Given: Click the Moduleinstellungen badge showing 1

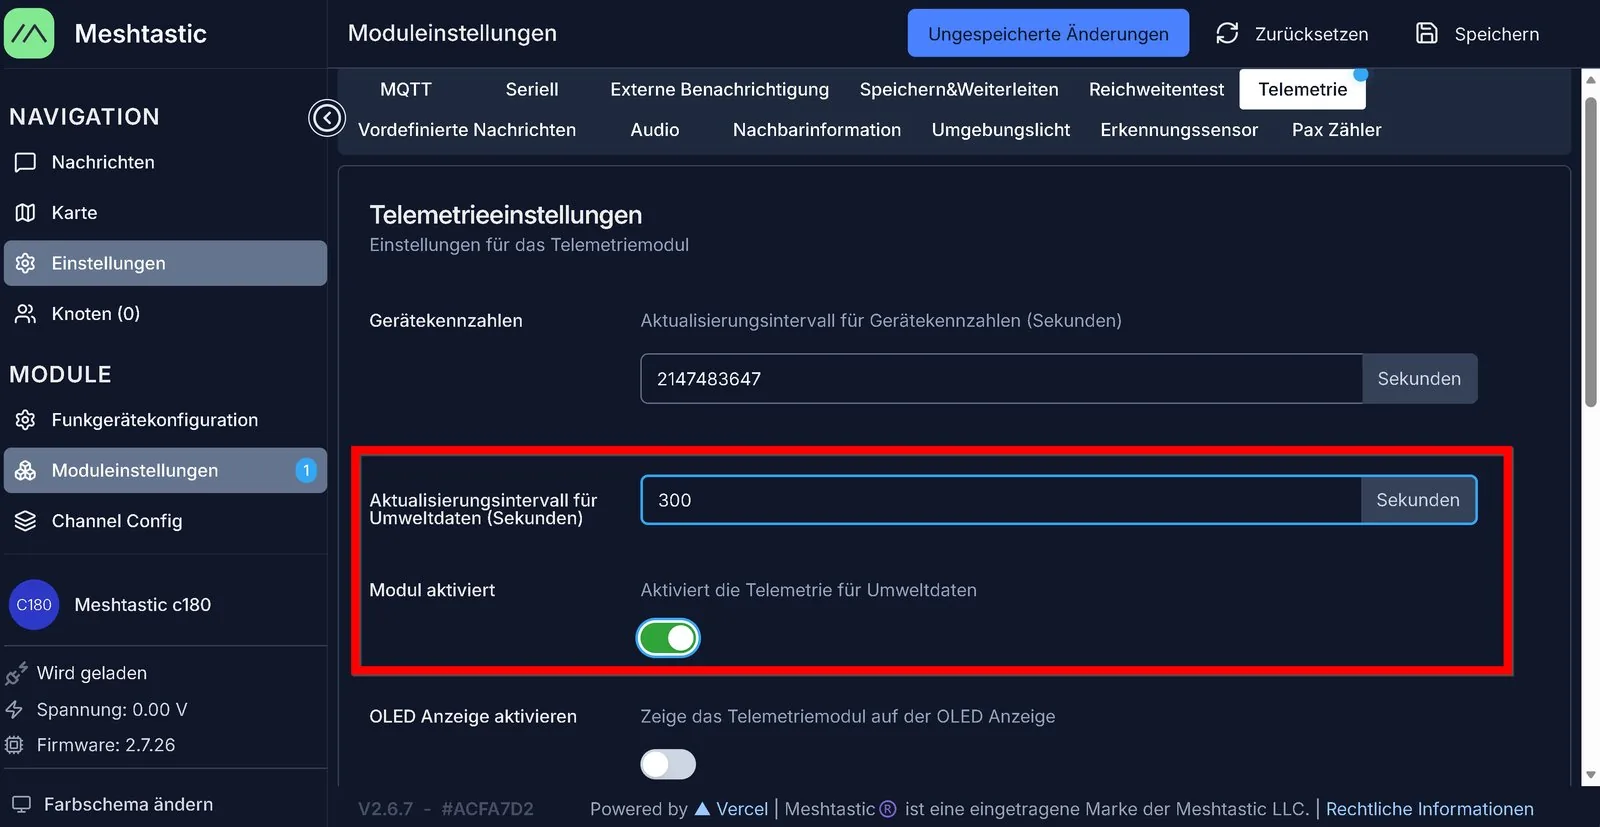Looking at the screenshot, I should [306, 470].
